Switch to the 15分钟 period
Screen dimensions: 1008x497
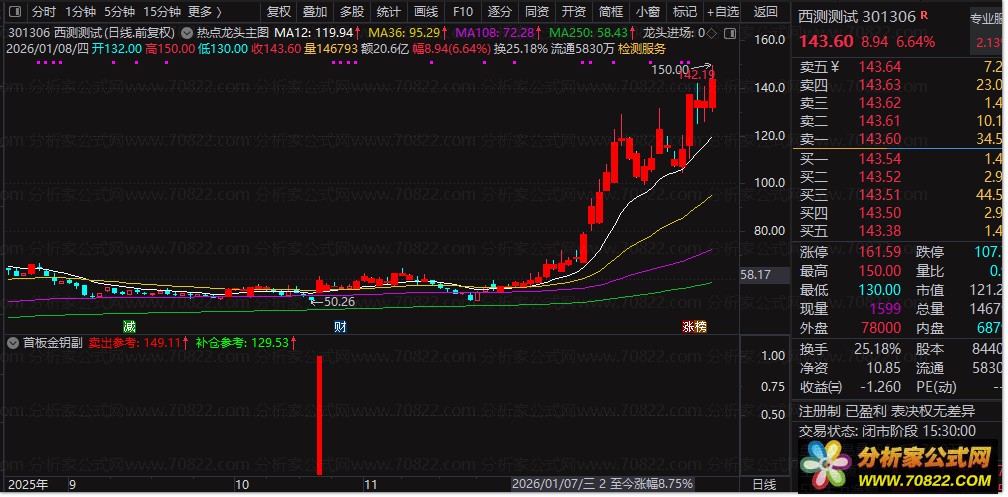coord(161,12)
